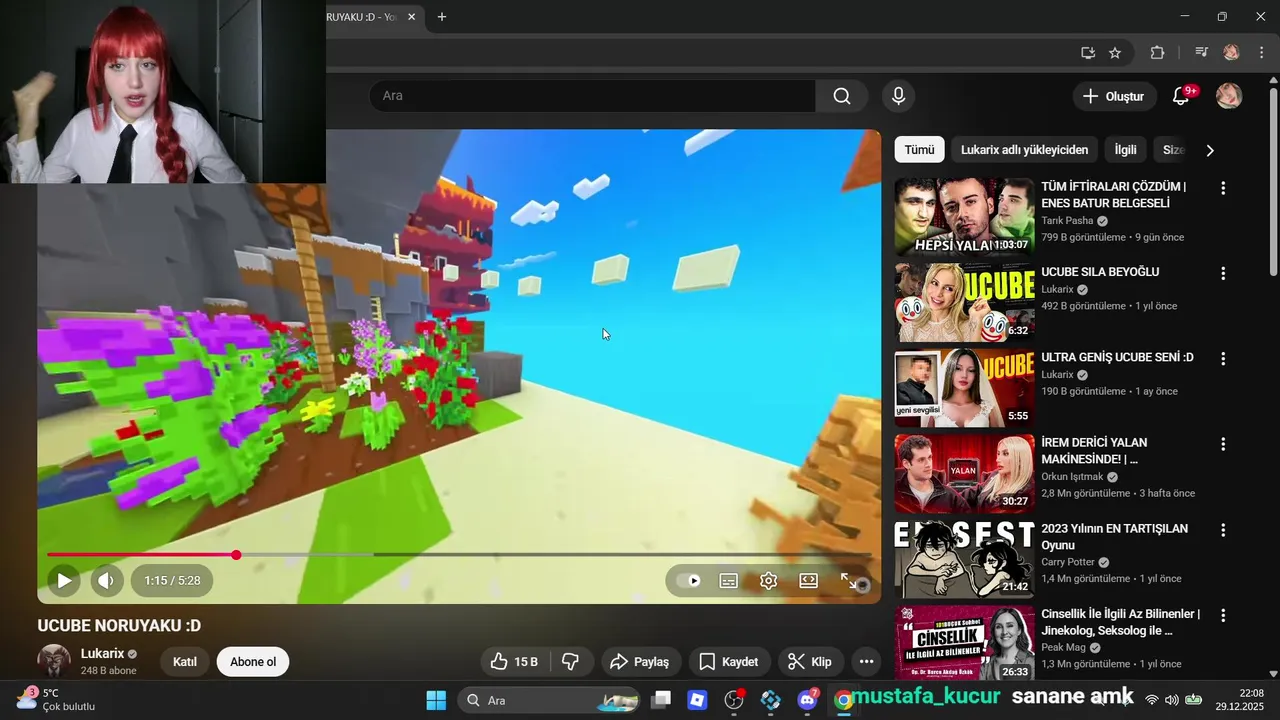
Task: Switch to theater mode view
Action: click(809, 580)
